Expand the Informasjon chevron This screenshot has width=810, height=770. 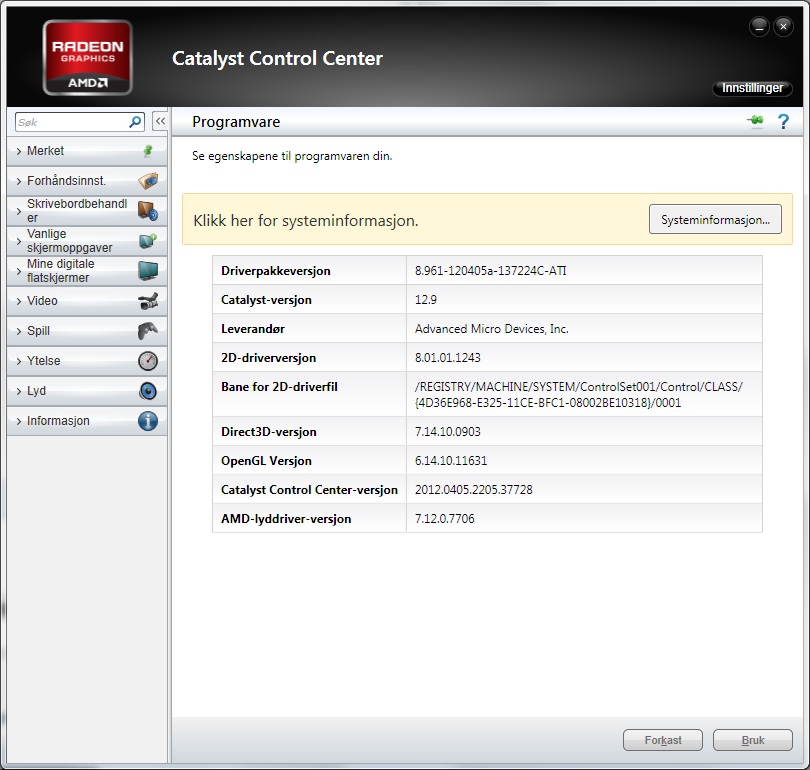[x=19, y=421]
